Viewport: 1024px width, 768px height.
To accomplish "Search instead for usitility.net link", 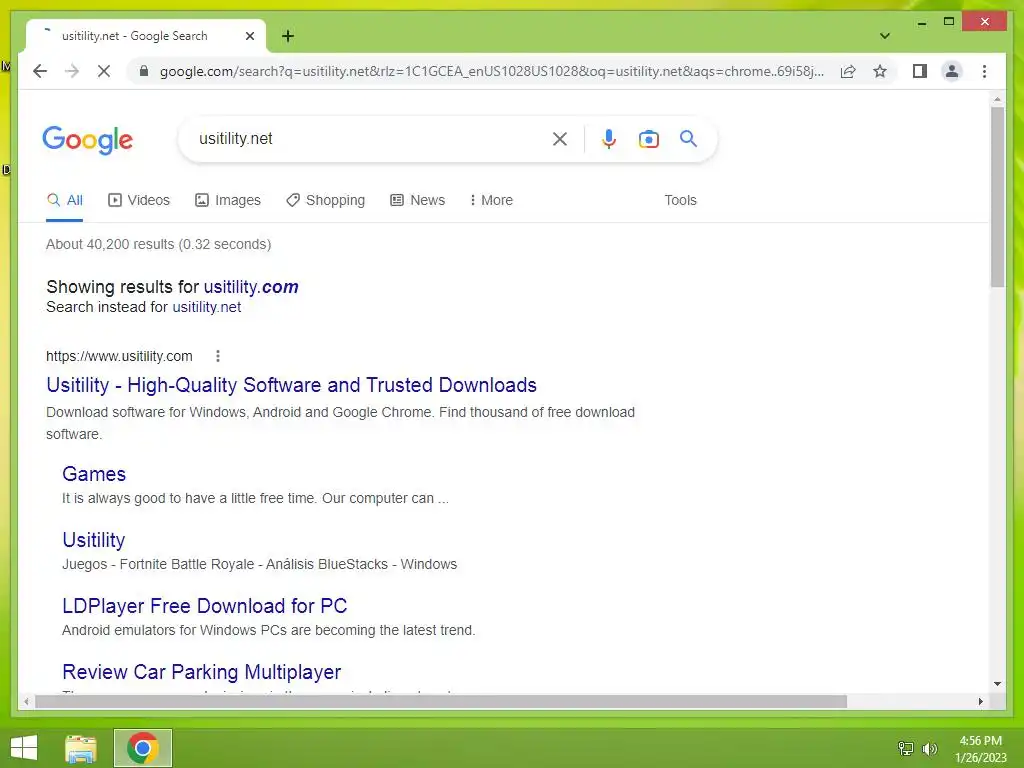I will pyautogui.click(x=207, y=307).
